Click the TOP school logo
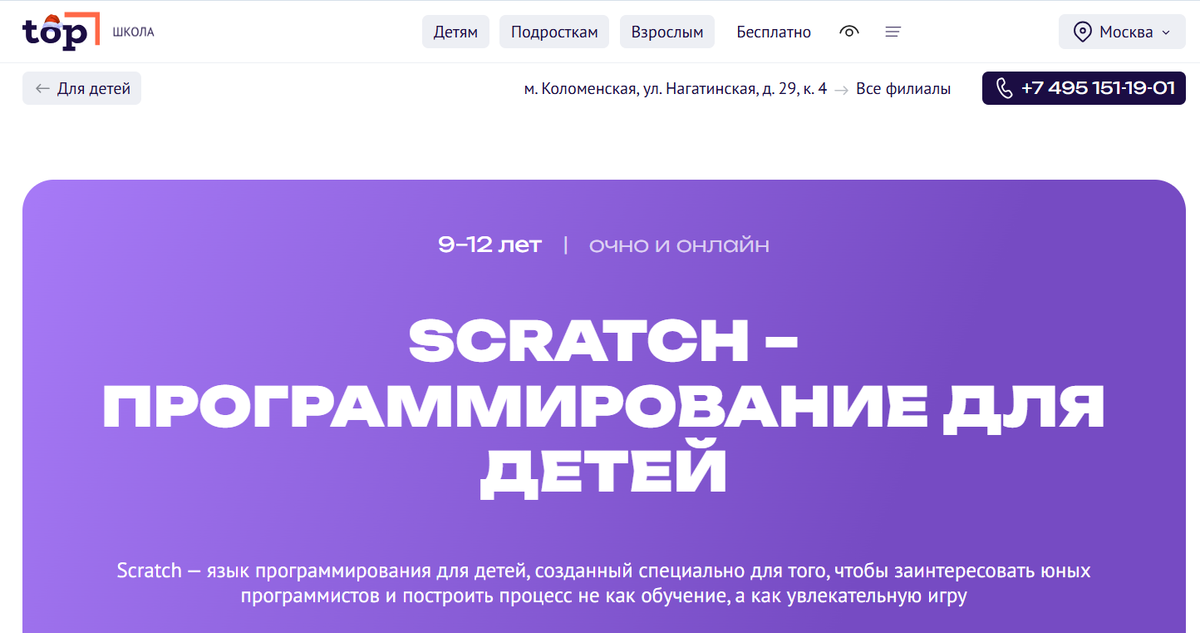This screenshot has width=1200, height=633. pos(61,31)
